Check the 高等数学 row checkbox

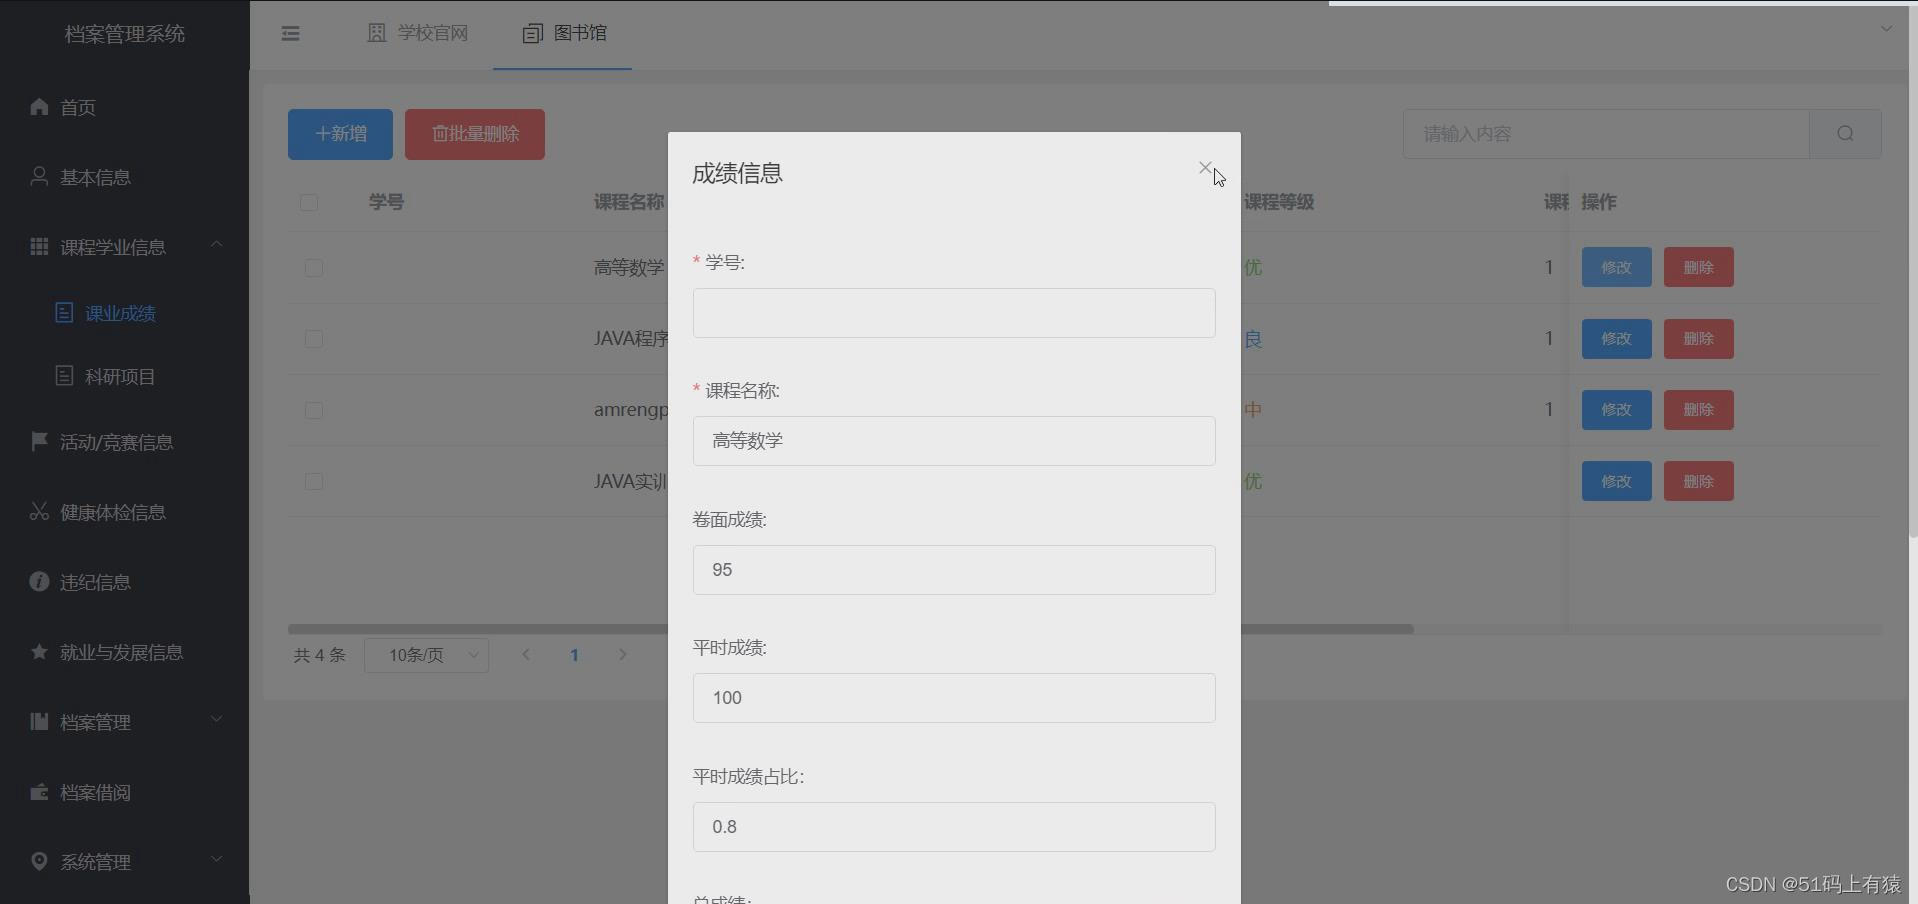point(313,268)
